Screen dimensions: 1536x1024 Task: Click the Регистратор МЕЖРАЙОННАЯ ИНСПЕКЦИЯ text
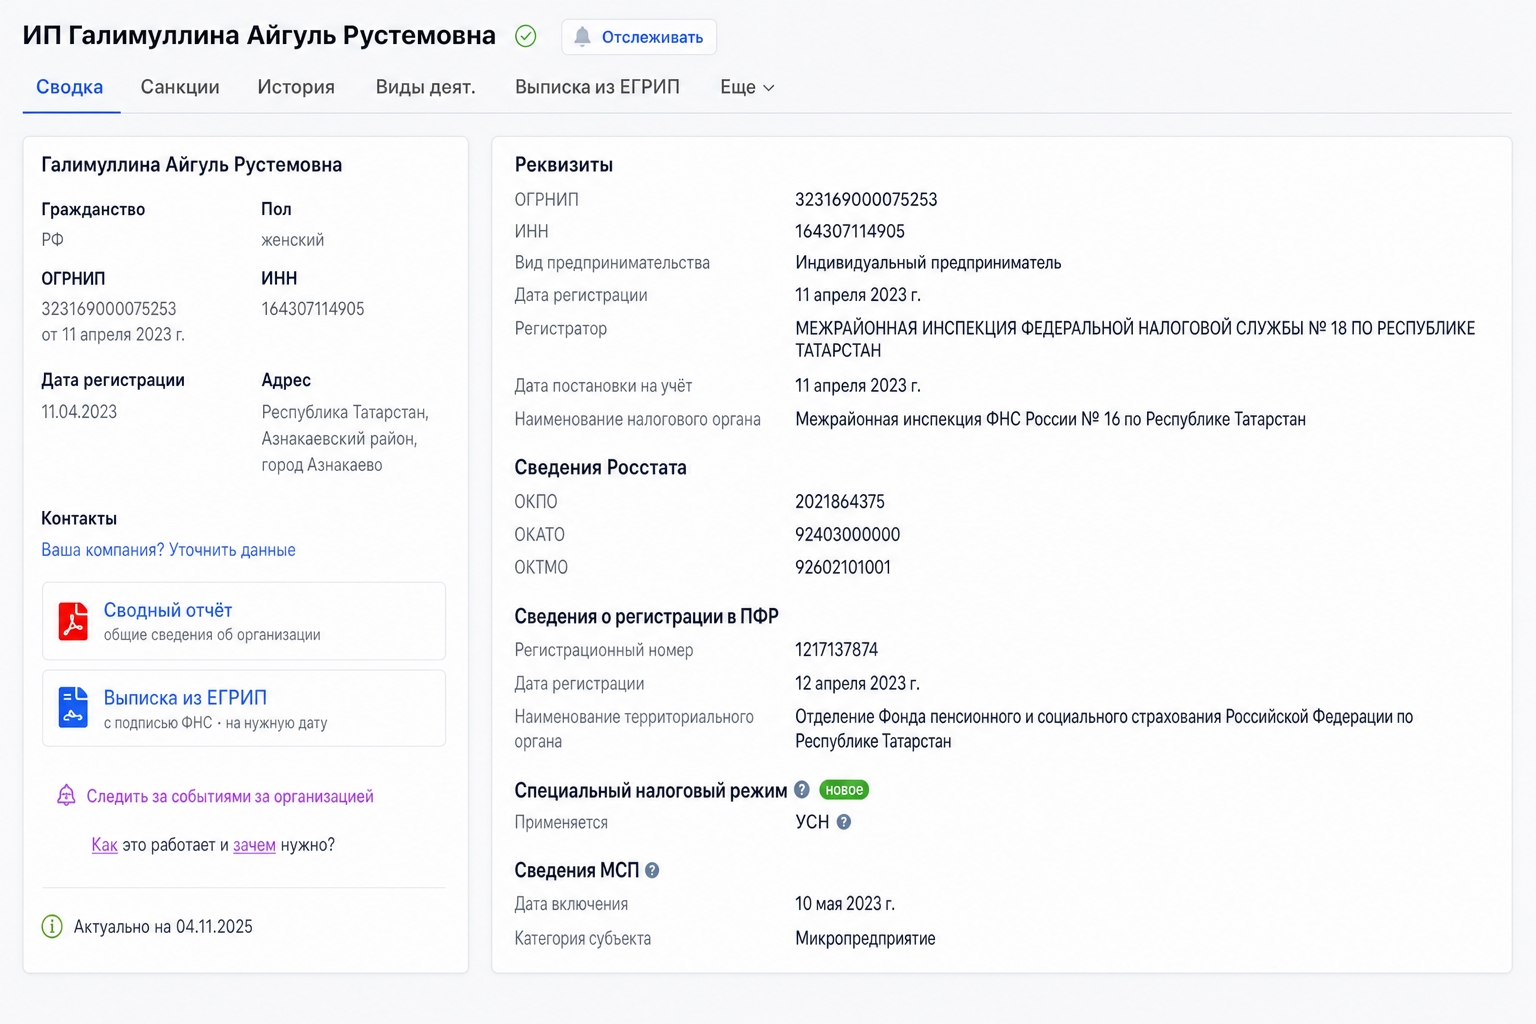pos(1135,339)
